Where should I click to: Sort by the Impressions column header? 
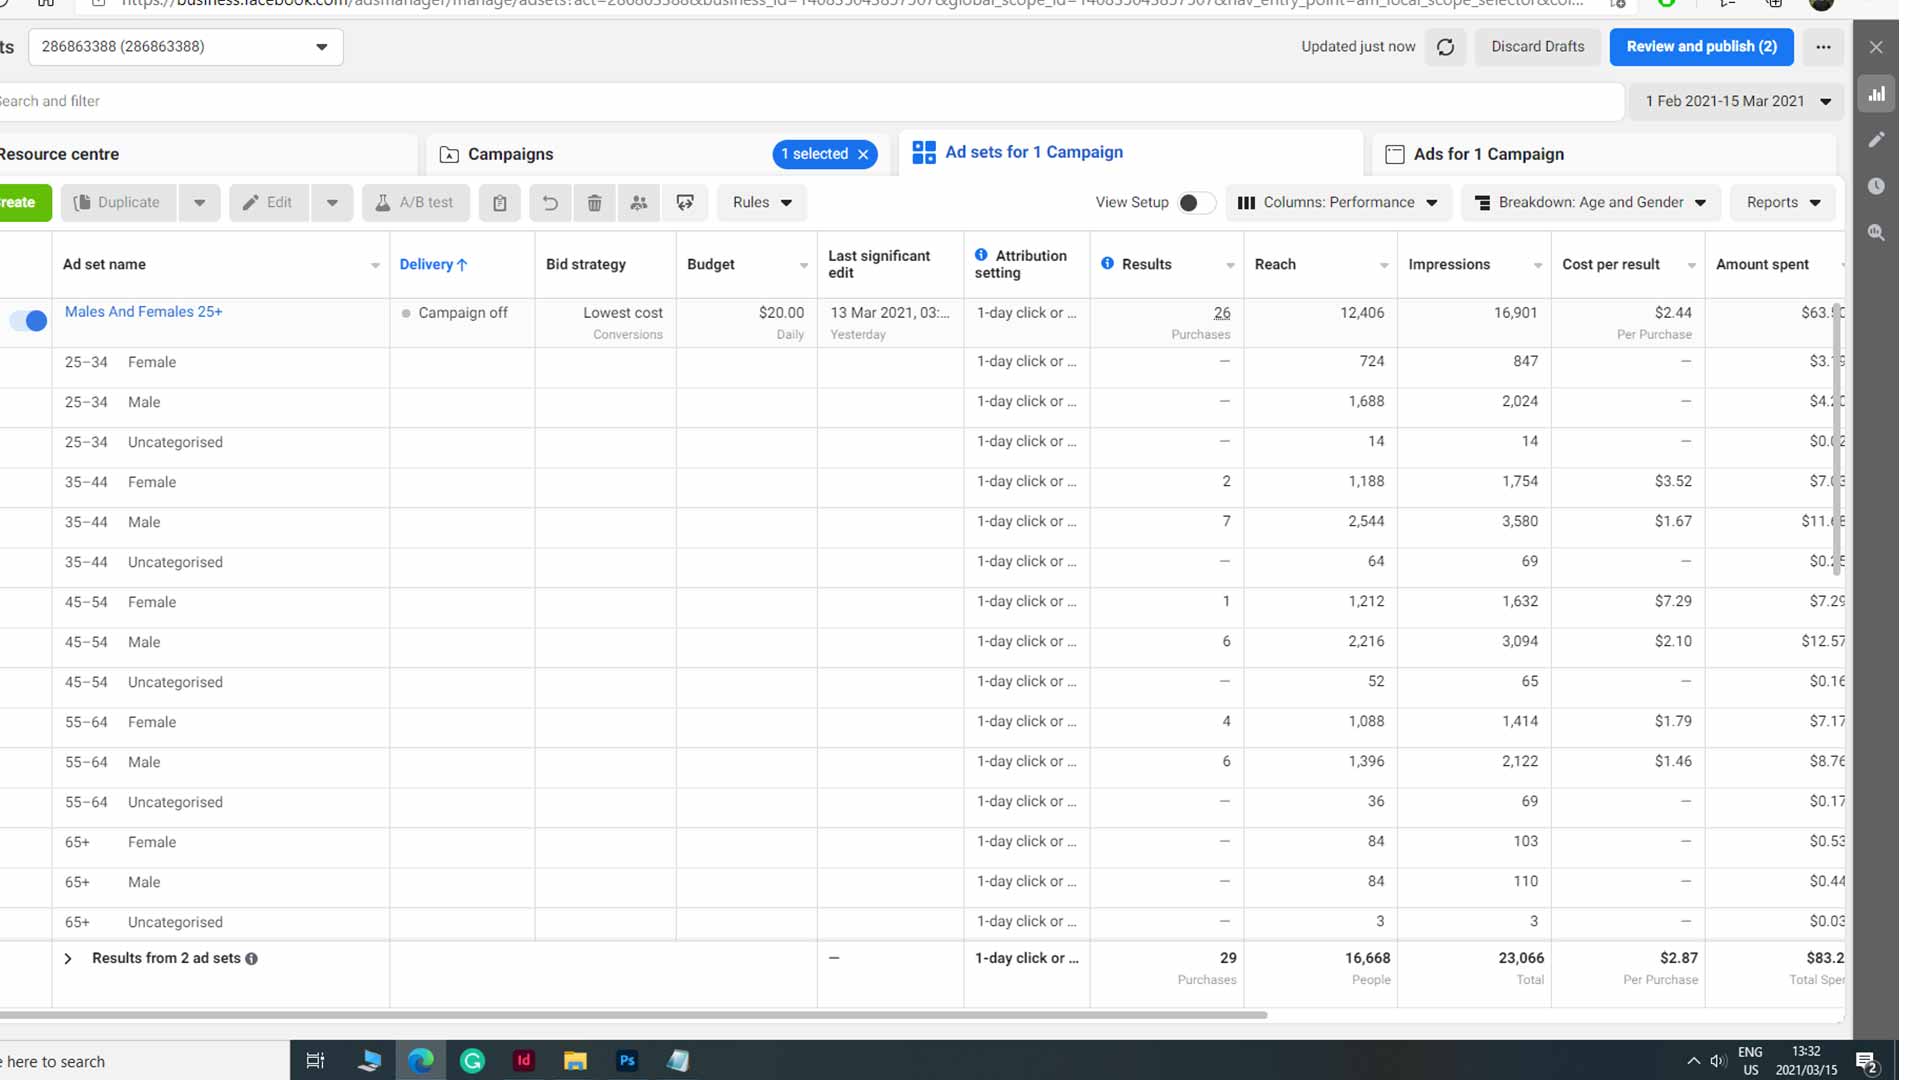pyautogui.click(x=1449, y=265)
